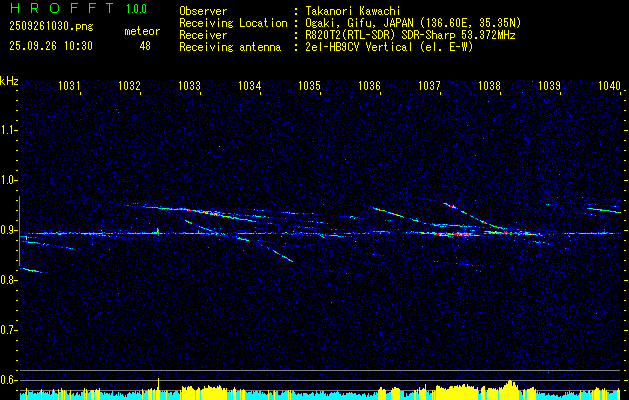Click the 1036 time axis label
Viewport: 629px width, 400px height.
click(x=369, y=85)
